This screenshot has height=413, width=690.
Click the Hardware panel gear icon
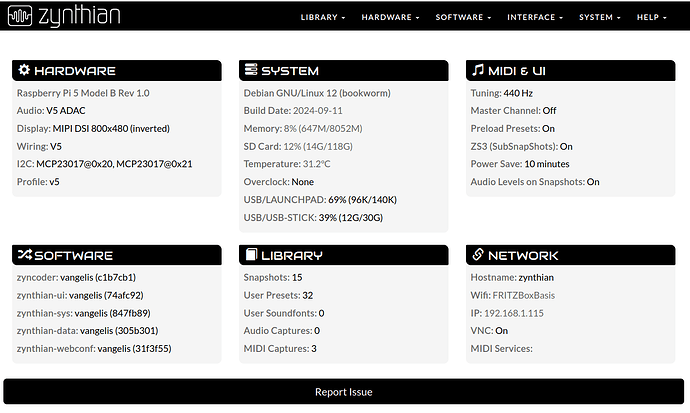point(24,69)
